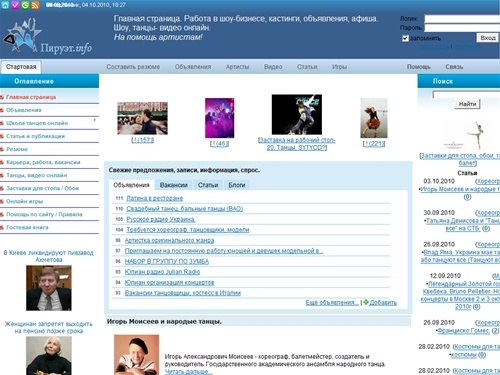Viewport: 500px width, 375px height.
Task: Open news about Киев пивзавод Ахметова
Action: click(x=49, y=256)
